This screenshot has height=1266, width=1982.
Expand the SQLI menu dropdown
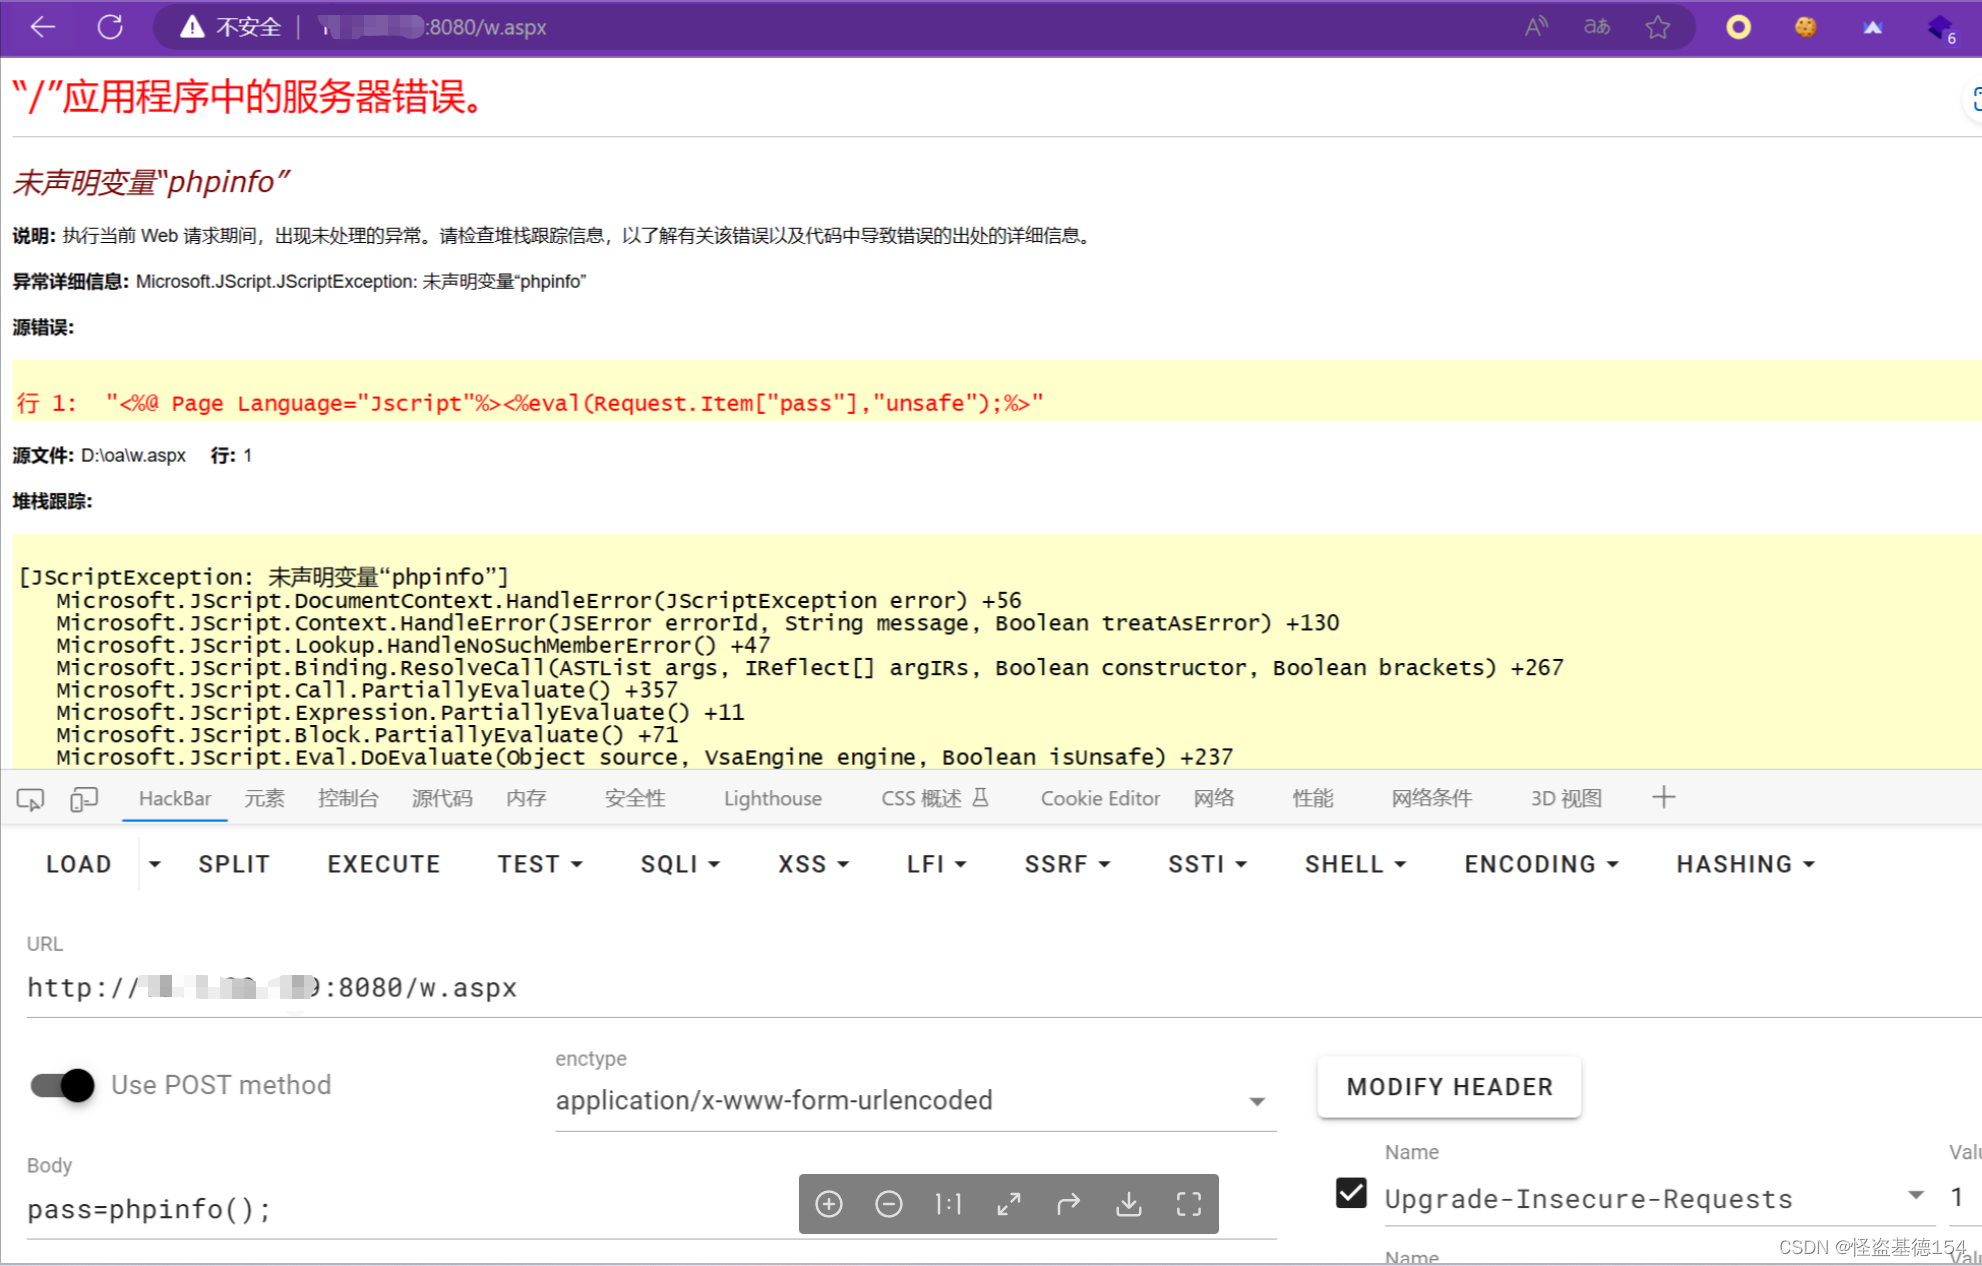[680, 864]
